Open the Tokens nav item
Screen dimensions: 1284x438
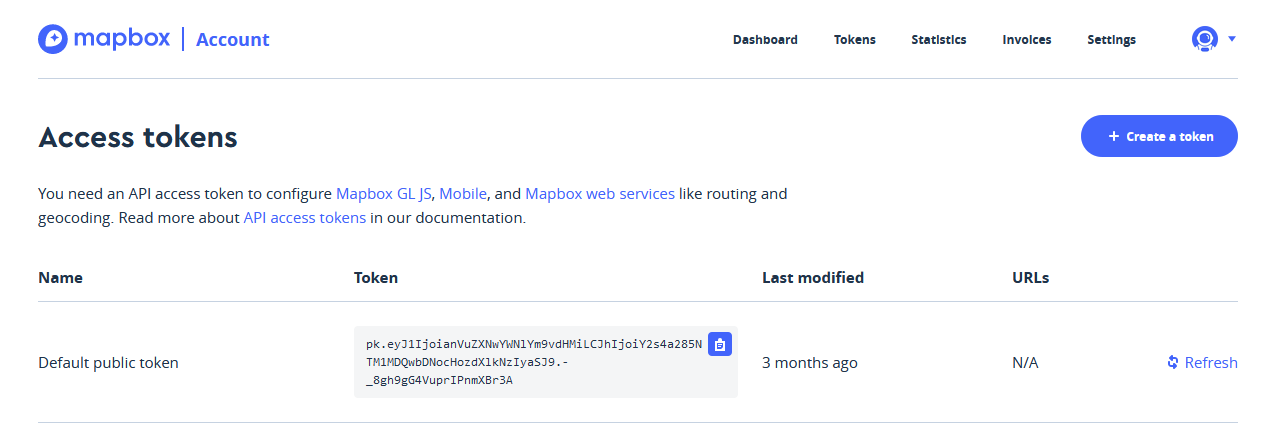[854, 40]
